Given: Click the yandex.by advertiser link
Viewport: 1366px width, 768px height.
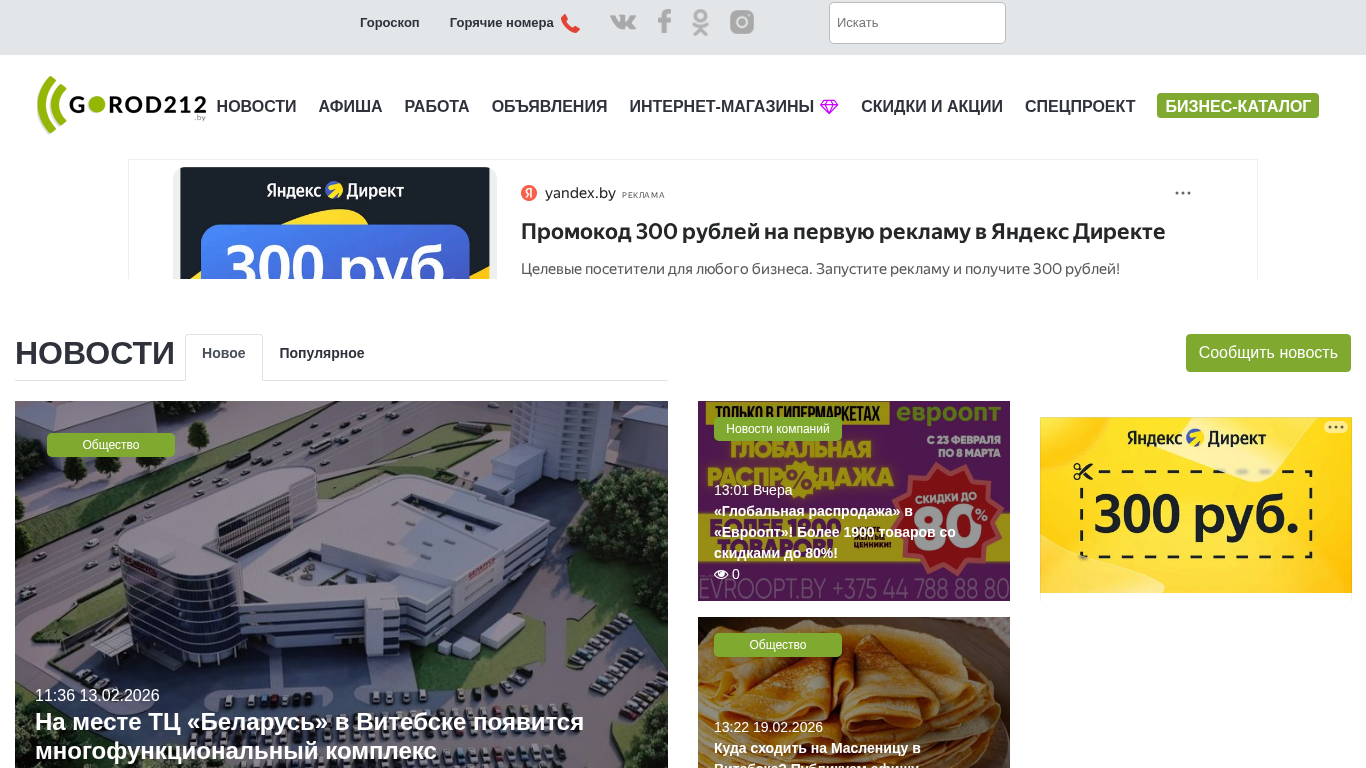Looking at the screenshot, I should pos(580,193).
